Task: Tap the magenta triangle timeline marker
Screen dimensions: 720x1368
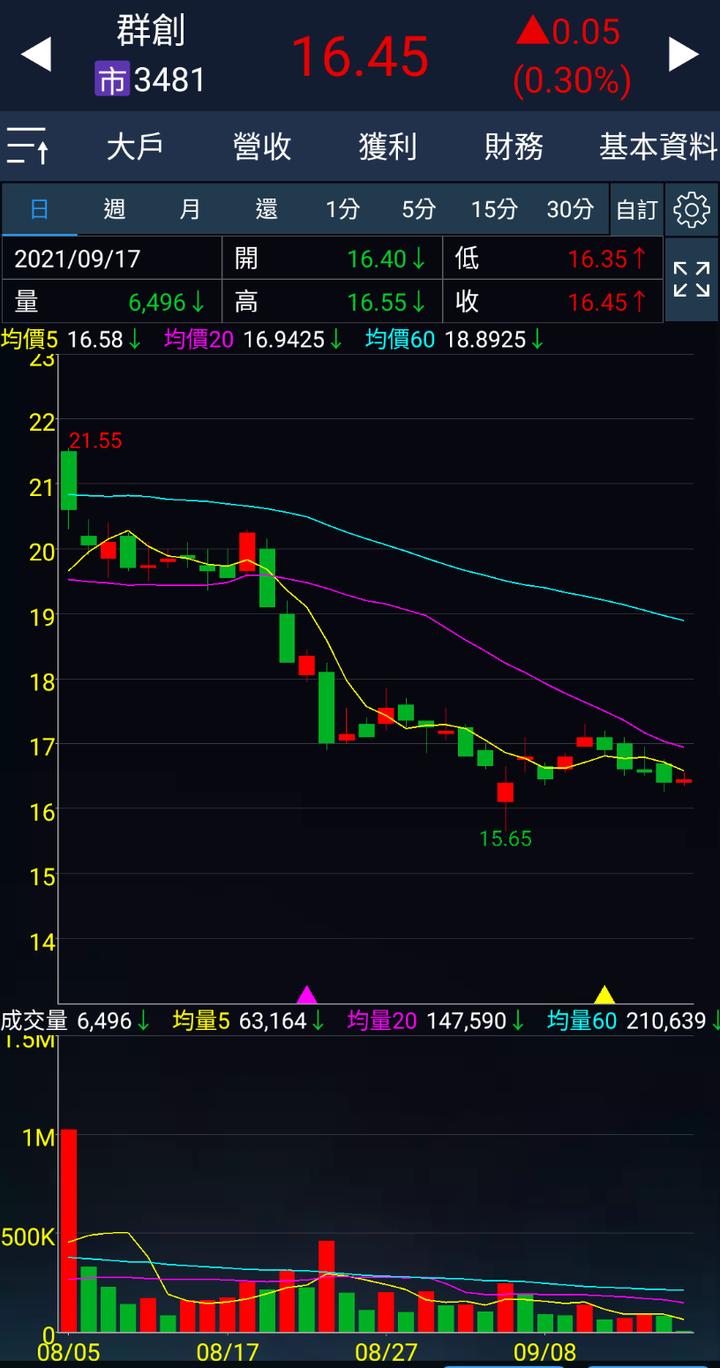Action: pyautogui.click(x=307, y=994)
